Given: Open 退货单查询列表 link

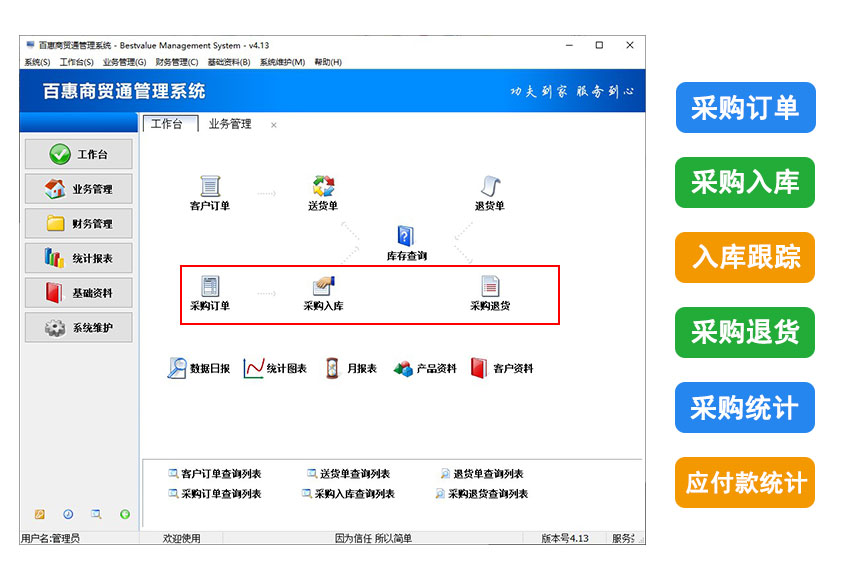Looking at the screenshot, I should click(x=482, y=474).
